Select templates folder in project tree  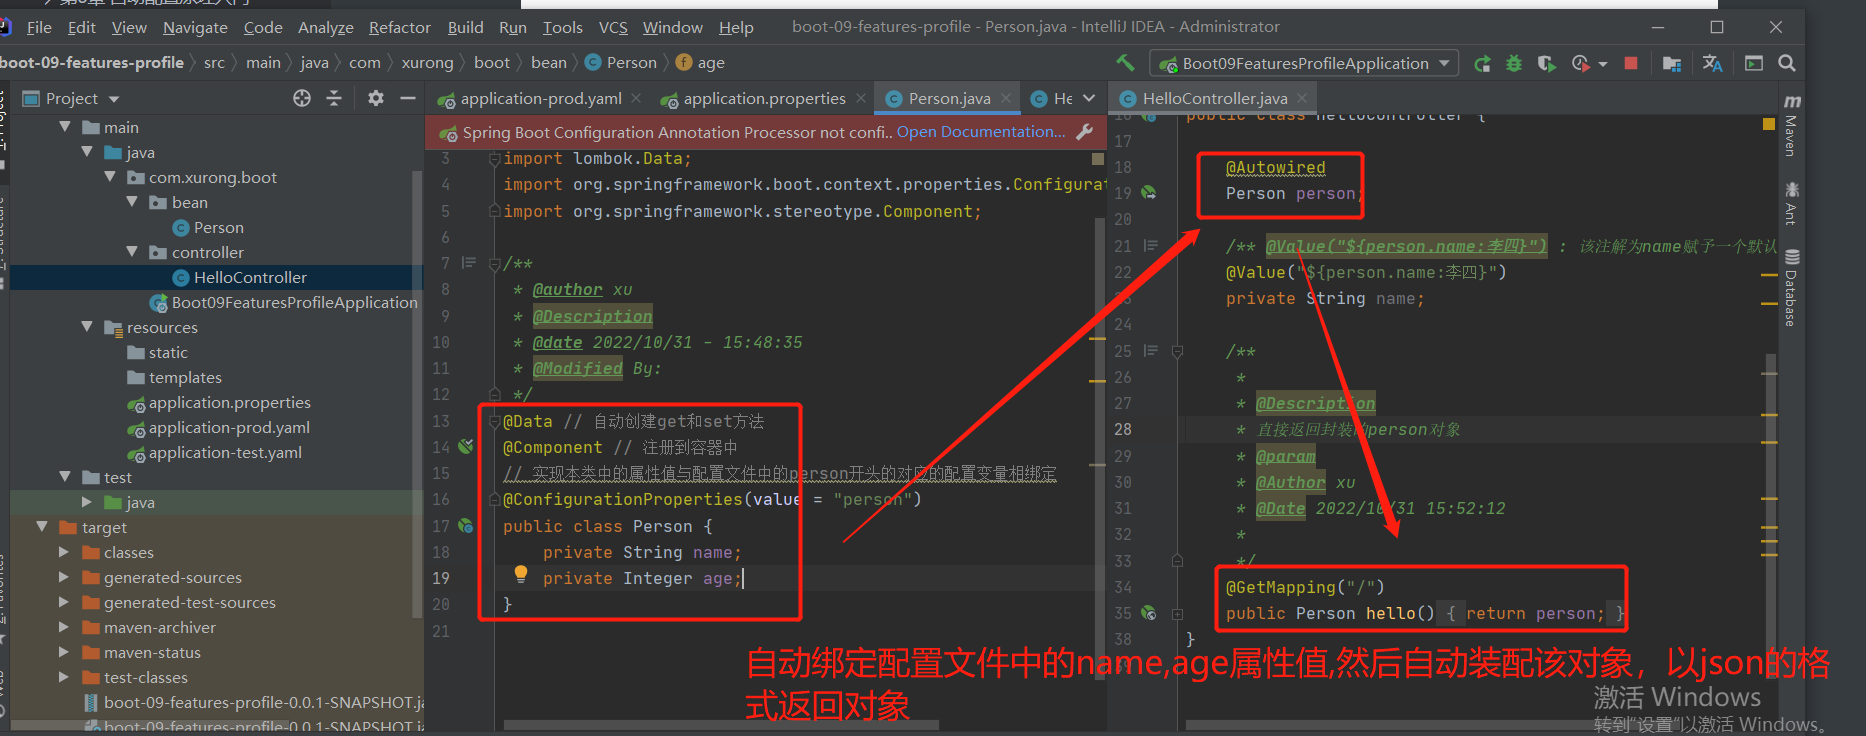pos(185,377)
